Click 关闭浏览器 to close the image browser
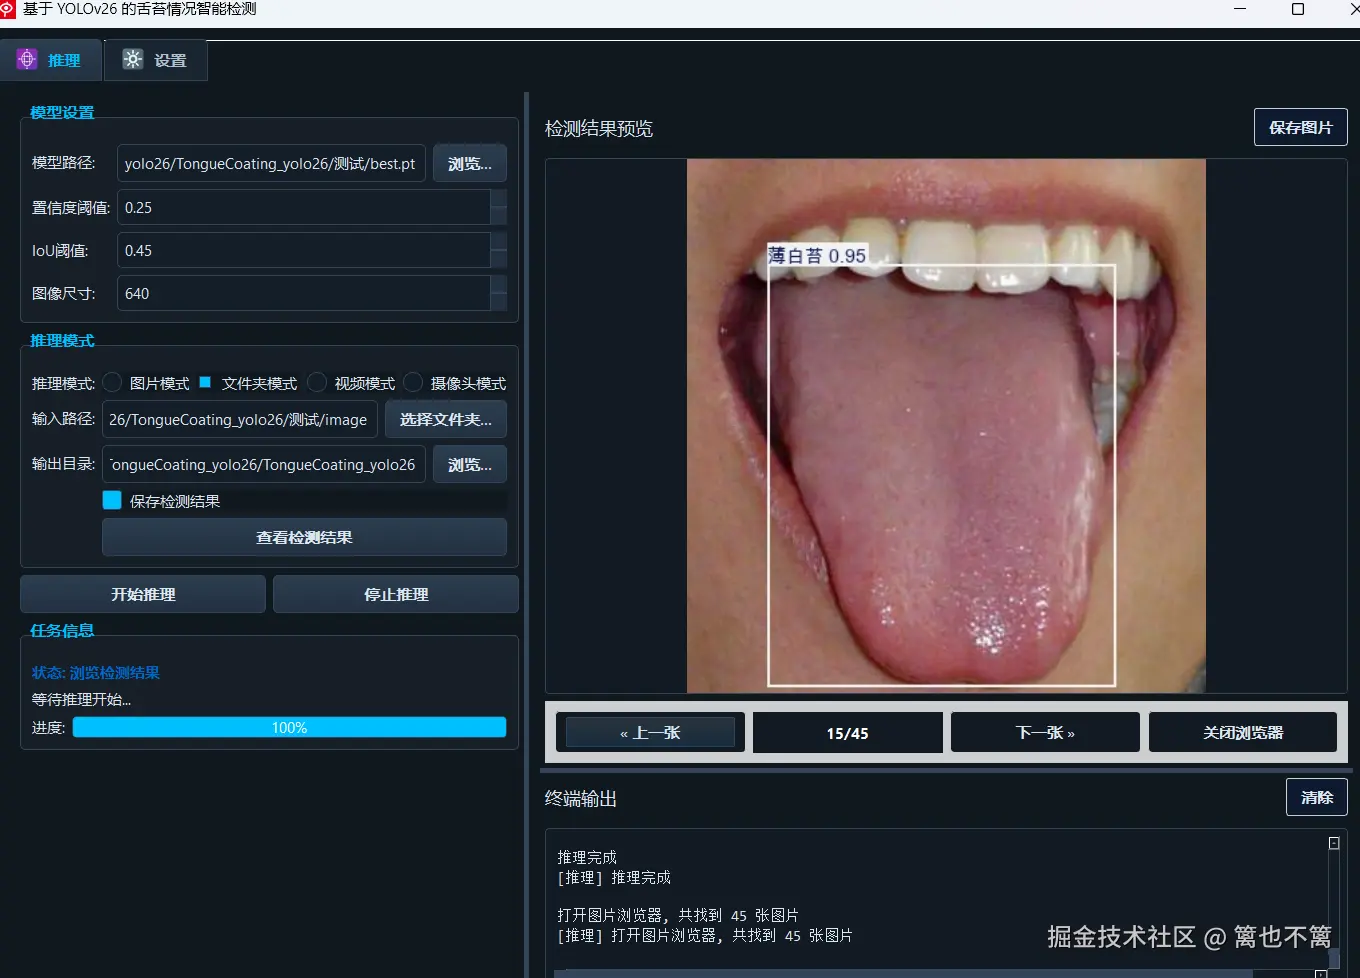This screenshot has width=1360, height=978. (x=1242, y=732)
